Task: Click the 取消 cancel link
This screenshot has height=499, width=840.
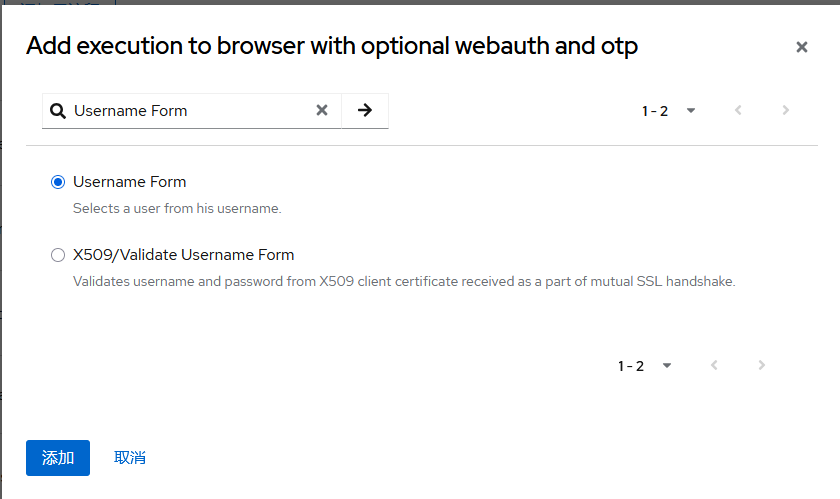Action: pyautogui.click(x=130, y=458)
